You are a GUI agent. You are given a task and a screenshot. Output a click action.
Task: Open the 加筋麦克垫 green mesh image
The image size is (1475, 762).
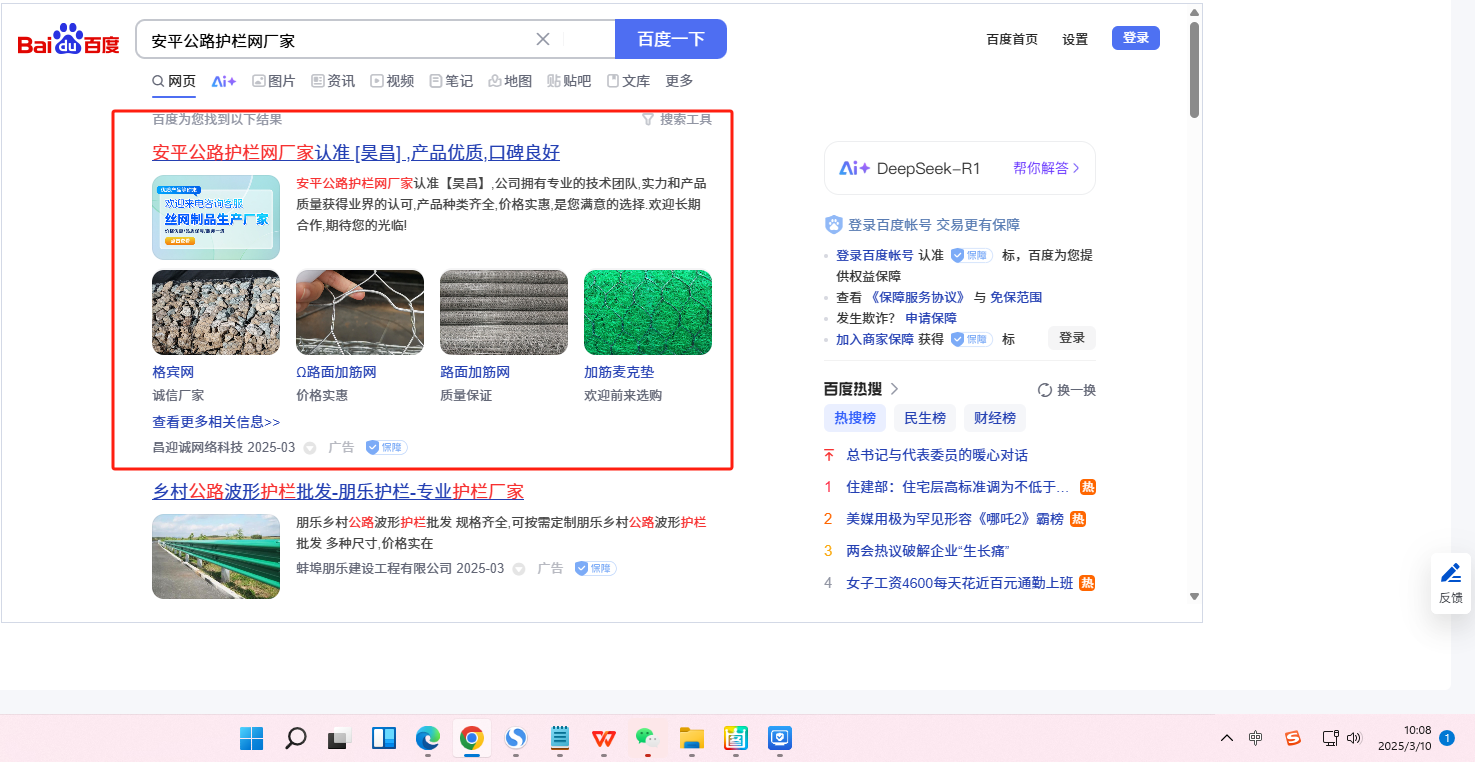(648, 312)
